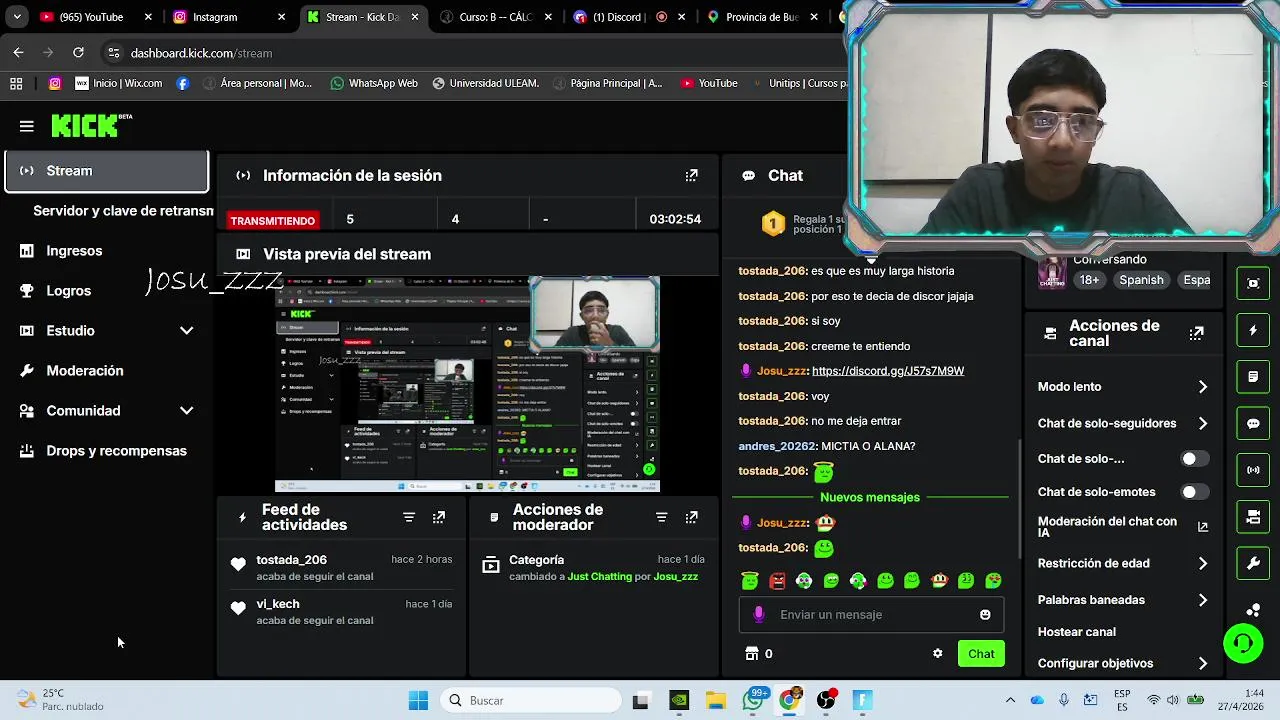Toggle Chat de solo-emotes switch
This screenshot has width=1280, height=720.
pyautogui.click(x=1194, y=492)
